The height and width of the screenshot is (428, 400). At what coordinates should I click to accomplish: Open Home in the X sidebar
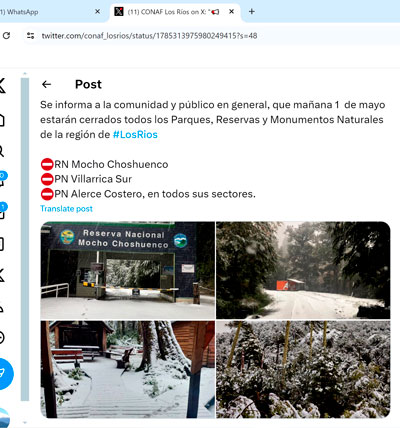[2, 120]
